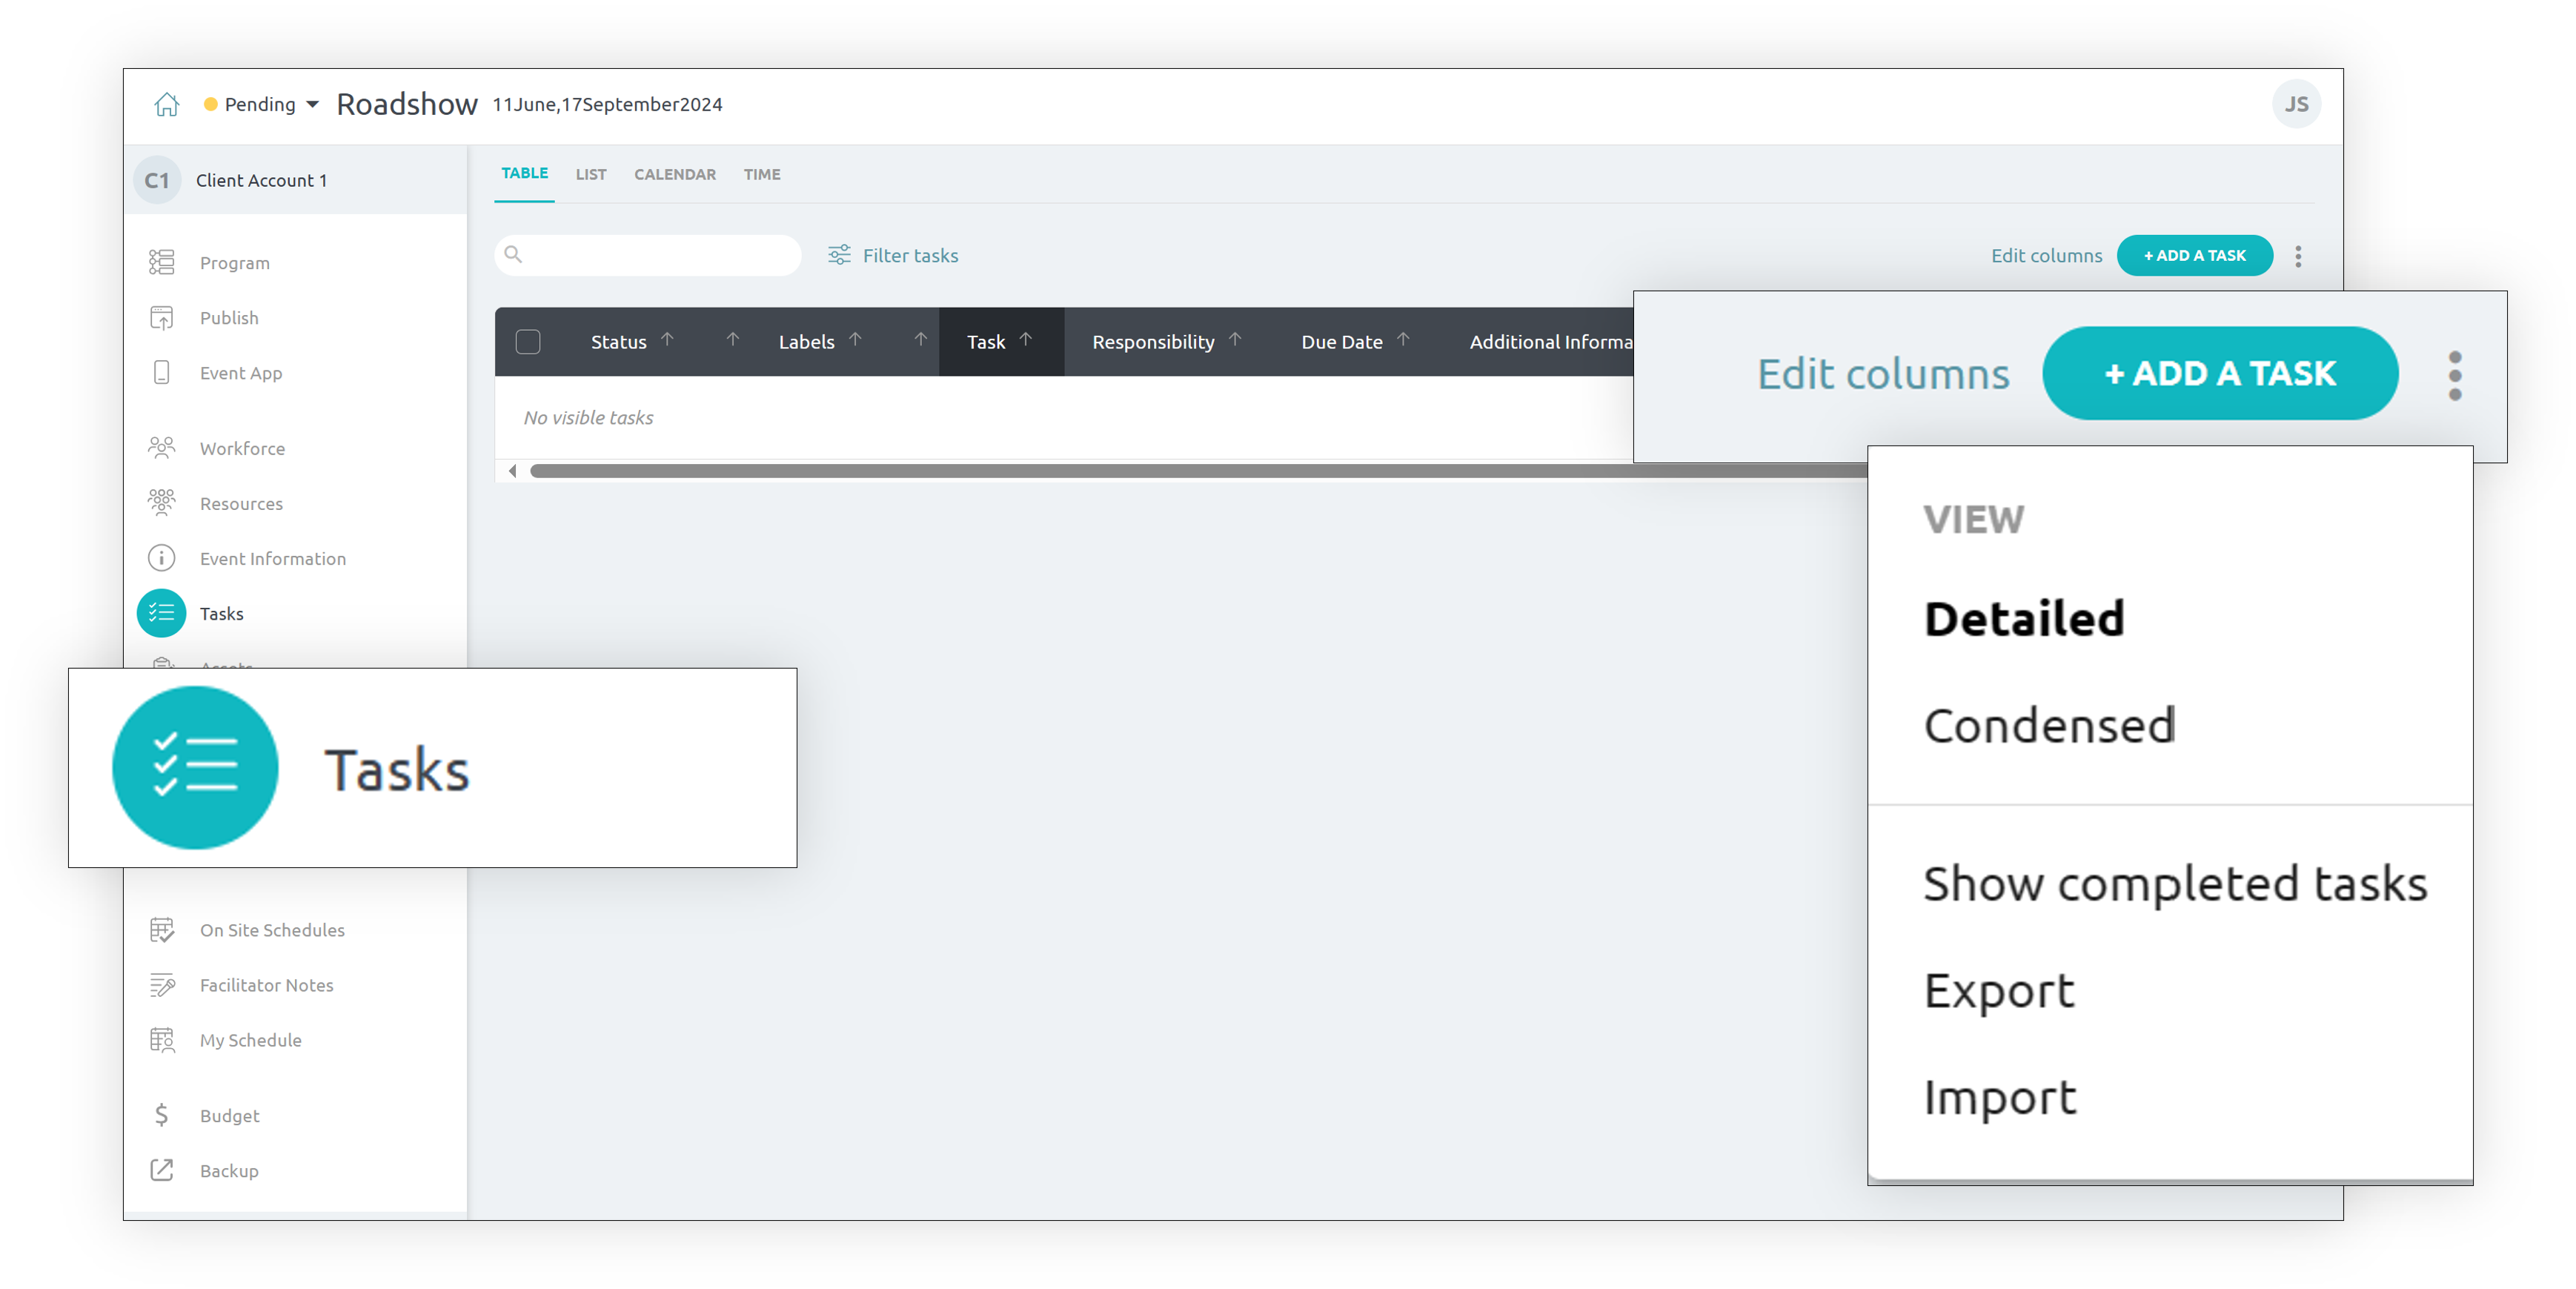Open the Event Information sidebar item
The image size is (2576, 1289).
pos(272,559)
